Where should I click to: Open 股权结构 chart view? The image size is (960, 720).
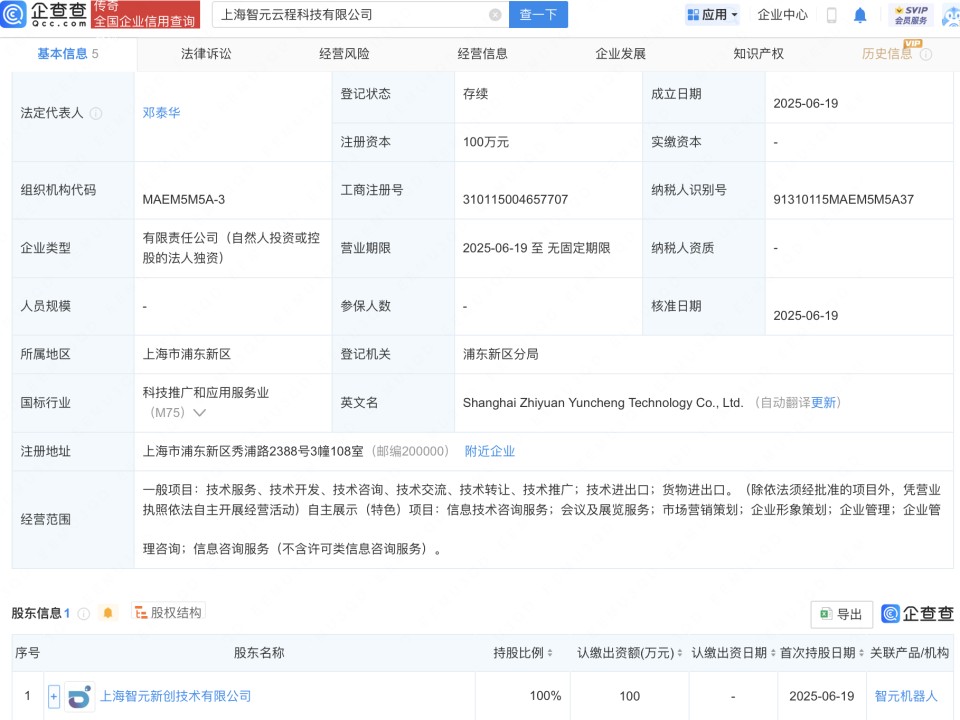tap(168, 612)
